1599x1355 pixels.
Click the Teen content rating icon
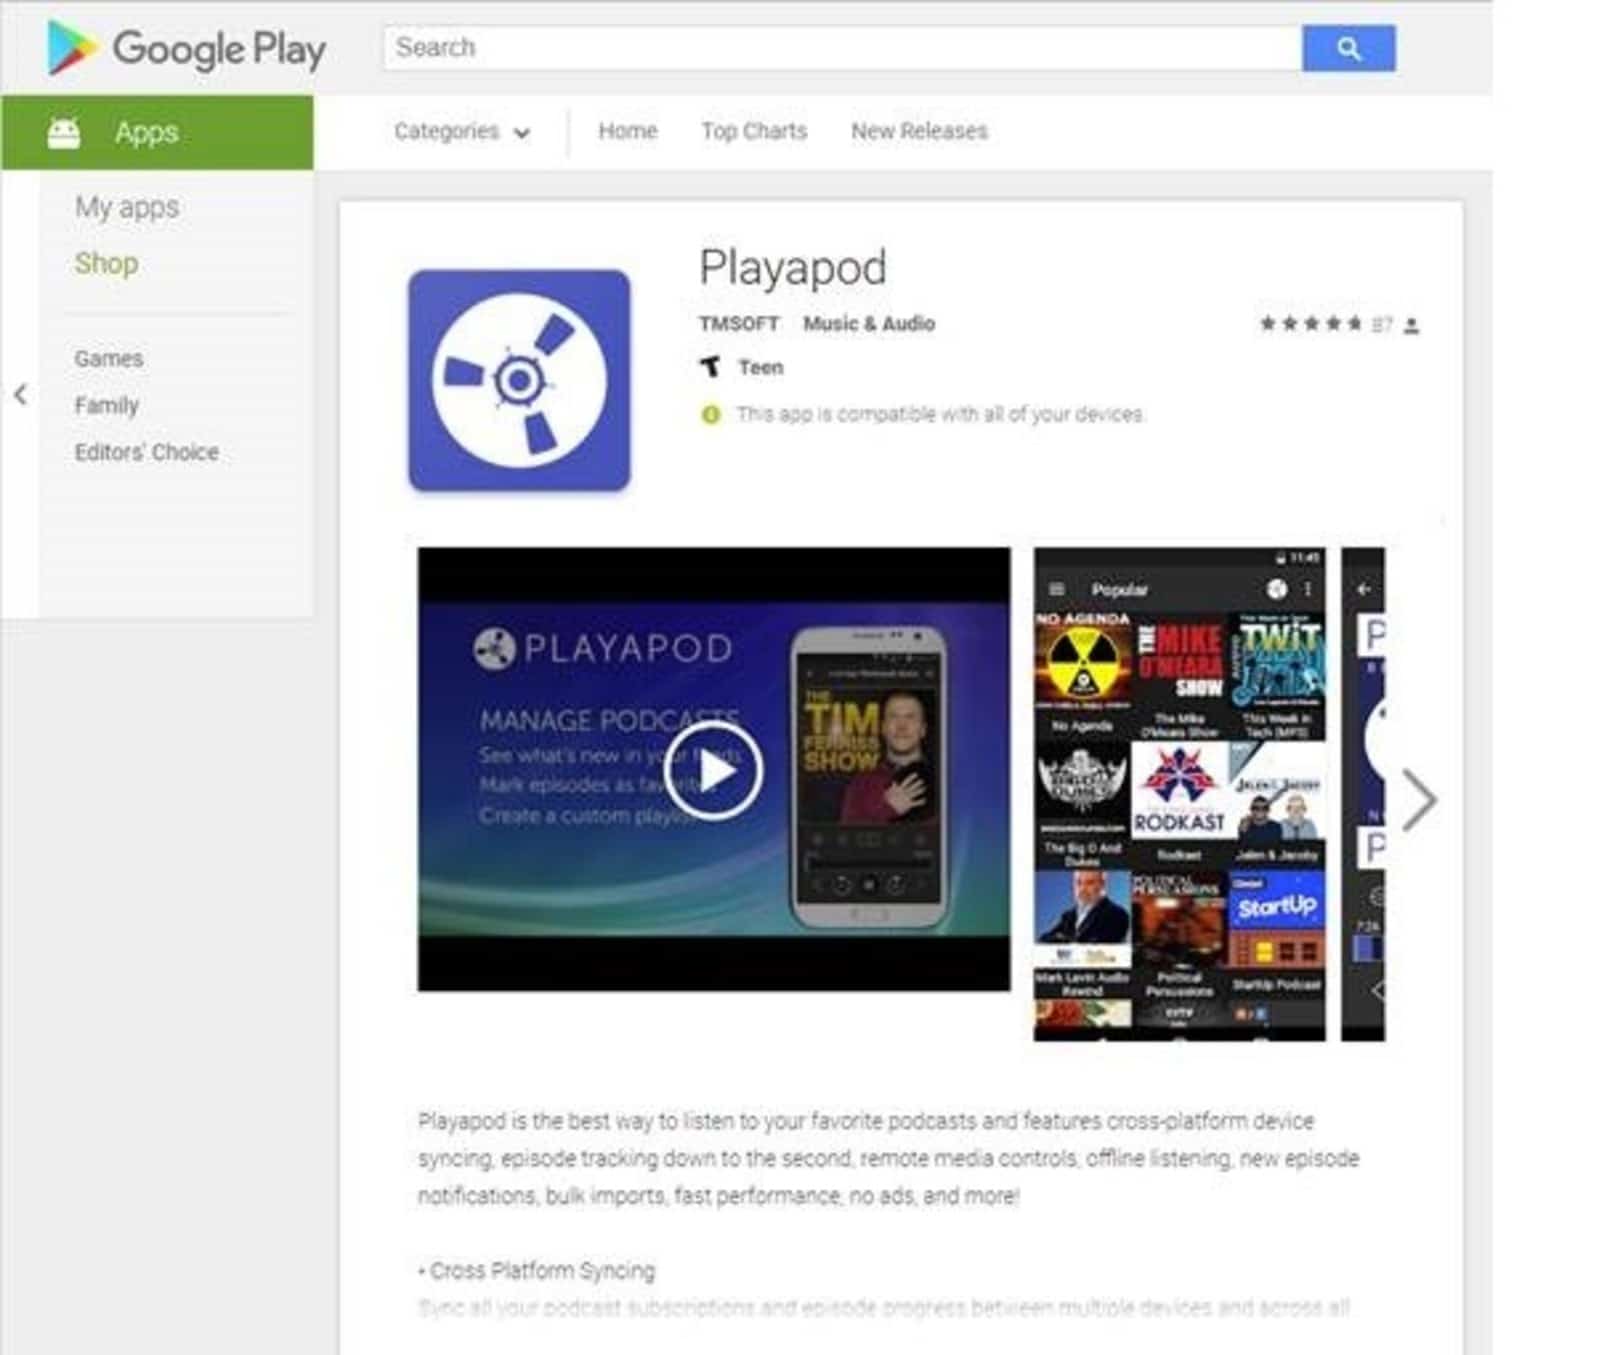pyautogui.click(x=710, y=367)
